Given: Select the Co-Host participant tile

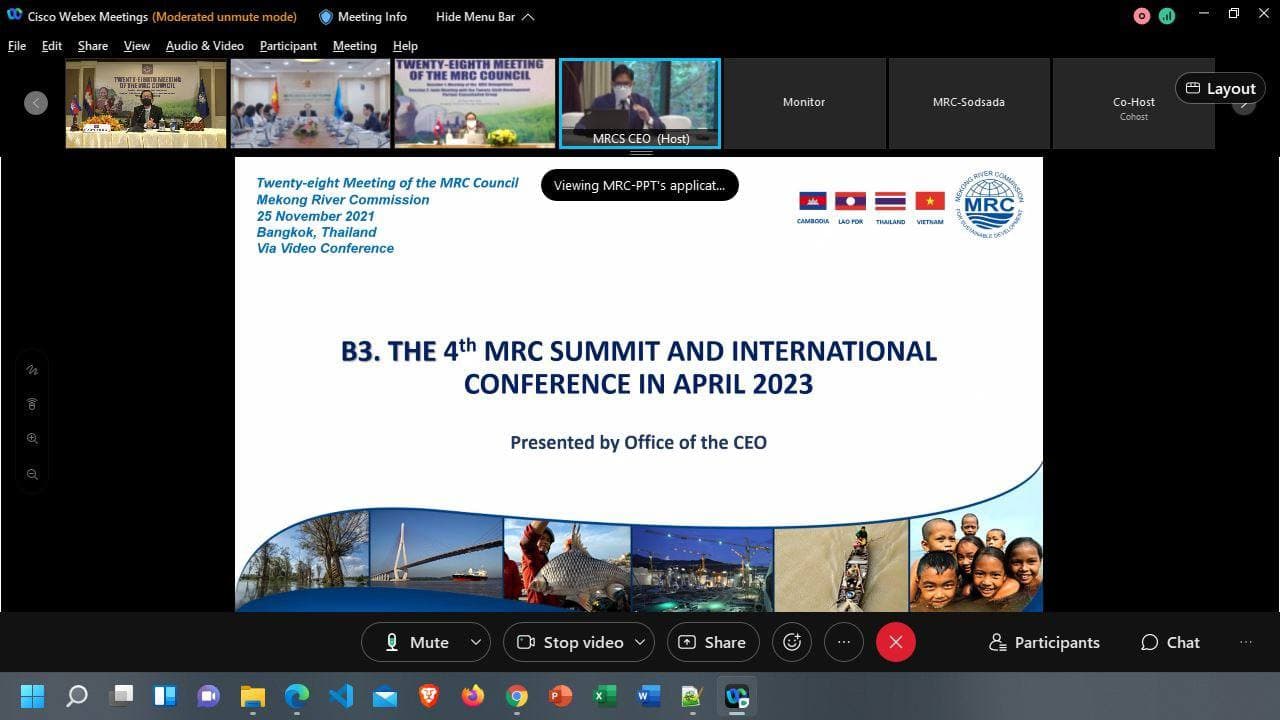Looking at the screenshot, I should pyautogui.click(x=1134, y=103).
